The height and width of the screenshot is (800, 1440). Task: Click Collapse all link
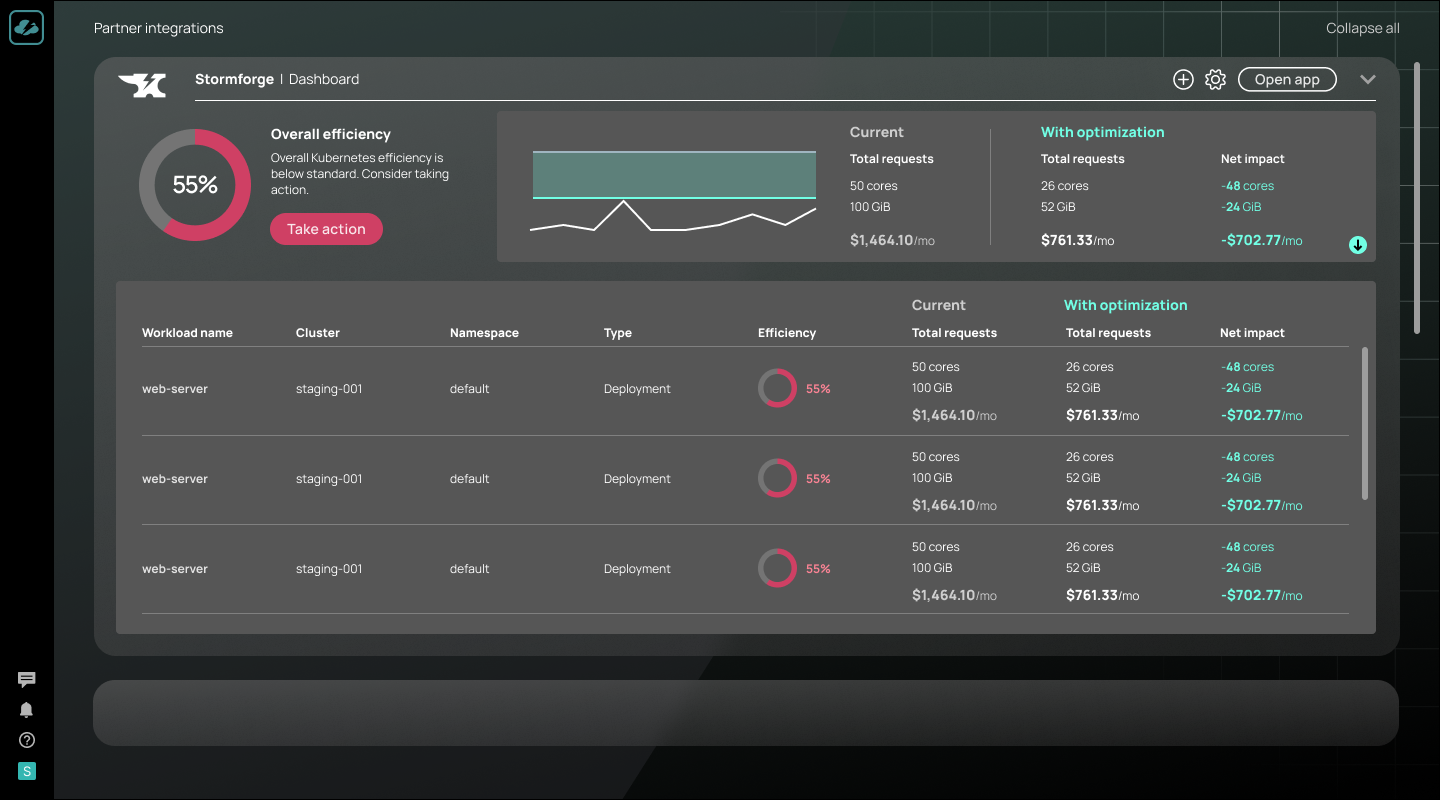click(1362, 28)
